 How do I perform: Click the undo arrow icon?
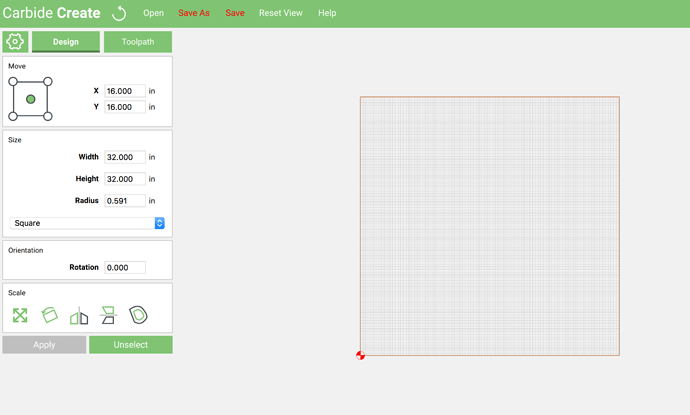(x=119, y=13)
